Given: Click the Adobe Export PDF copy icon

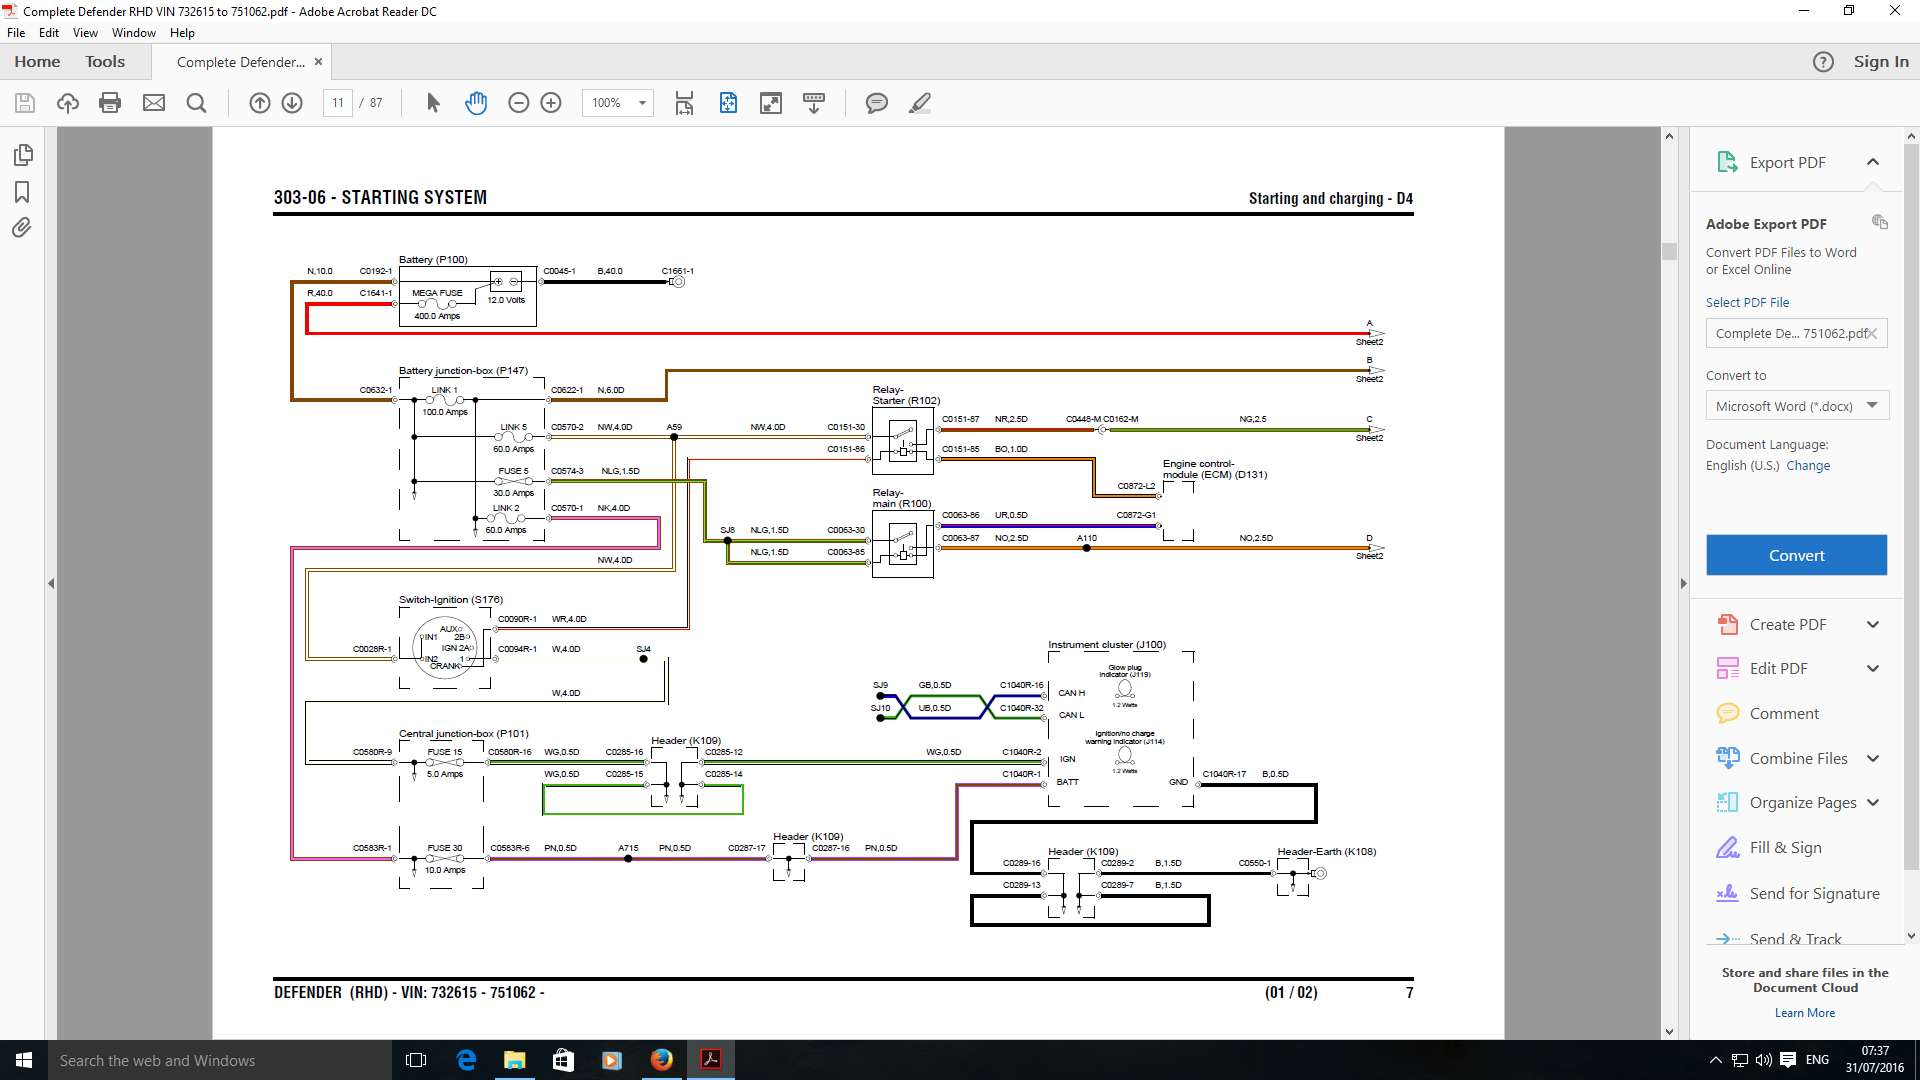Looking at the screenshot, I should 1880,222.
